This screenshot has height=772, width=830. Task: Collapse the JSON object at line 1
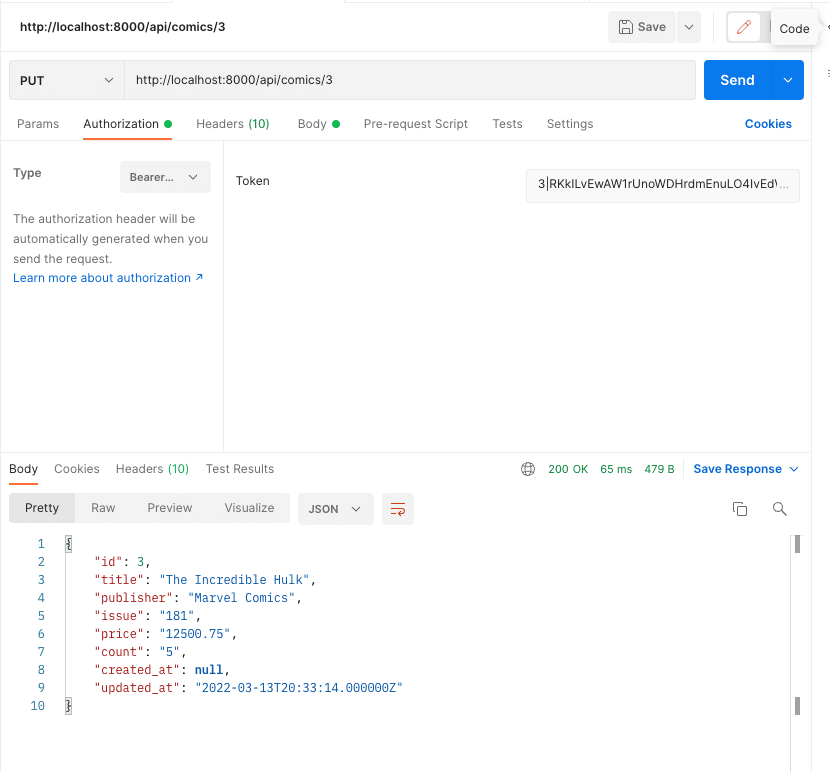[68, 543]
